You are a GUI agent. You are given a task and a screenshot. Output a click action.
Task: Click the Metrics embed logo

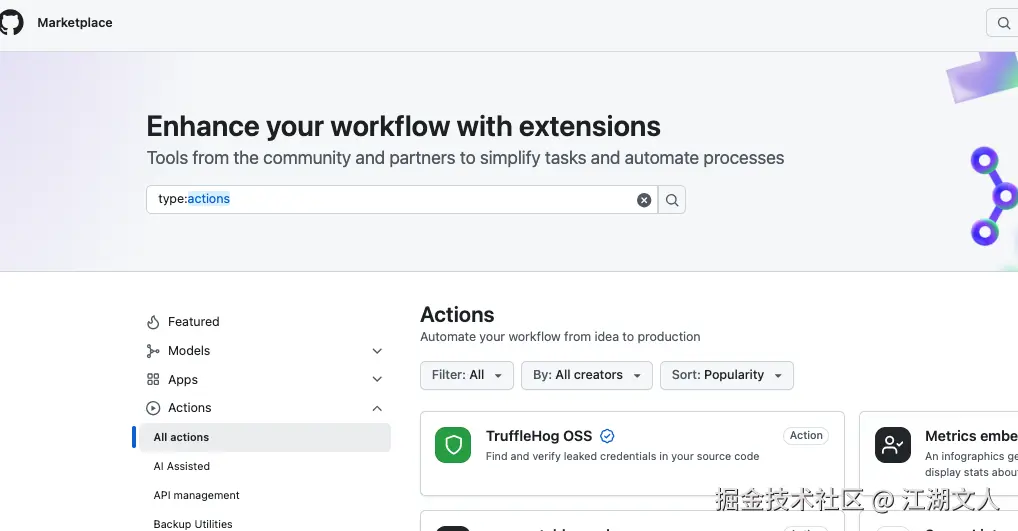coord(893,445)
